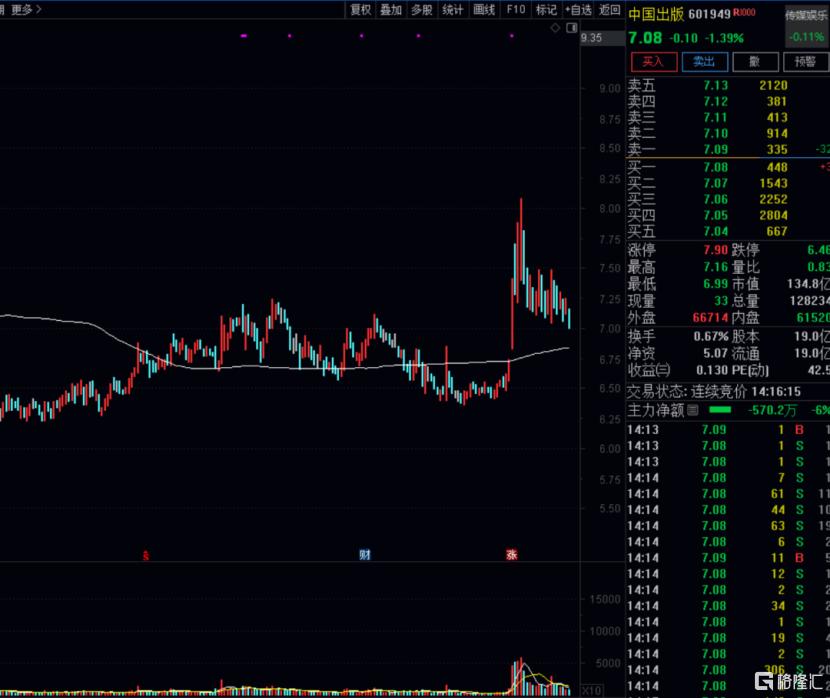Click the blue 财 marker on the chart
The width and height of the screenshot is (830, 698).
coord(365,555)
